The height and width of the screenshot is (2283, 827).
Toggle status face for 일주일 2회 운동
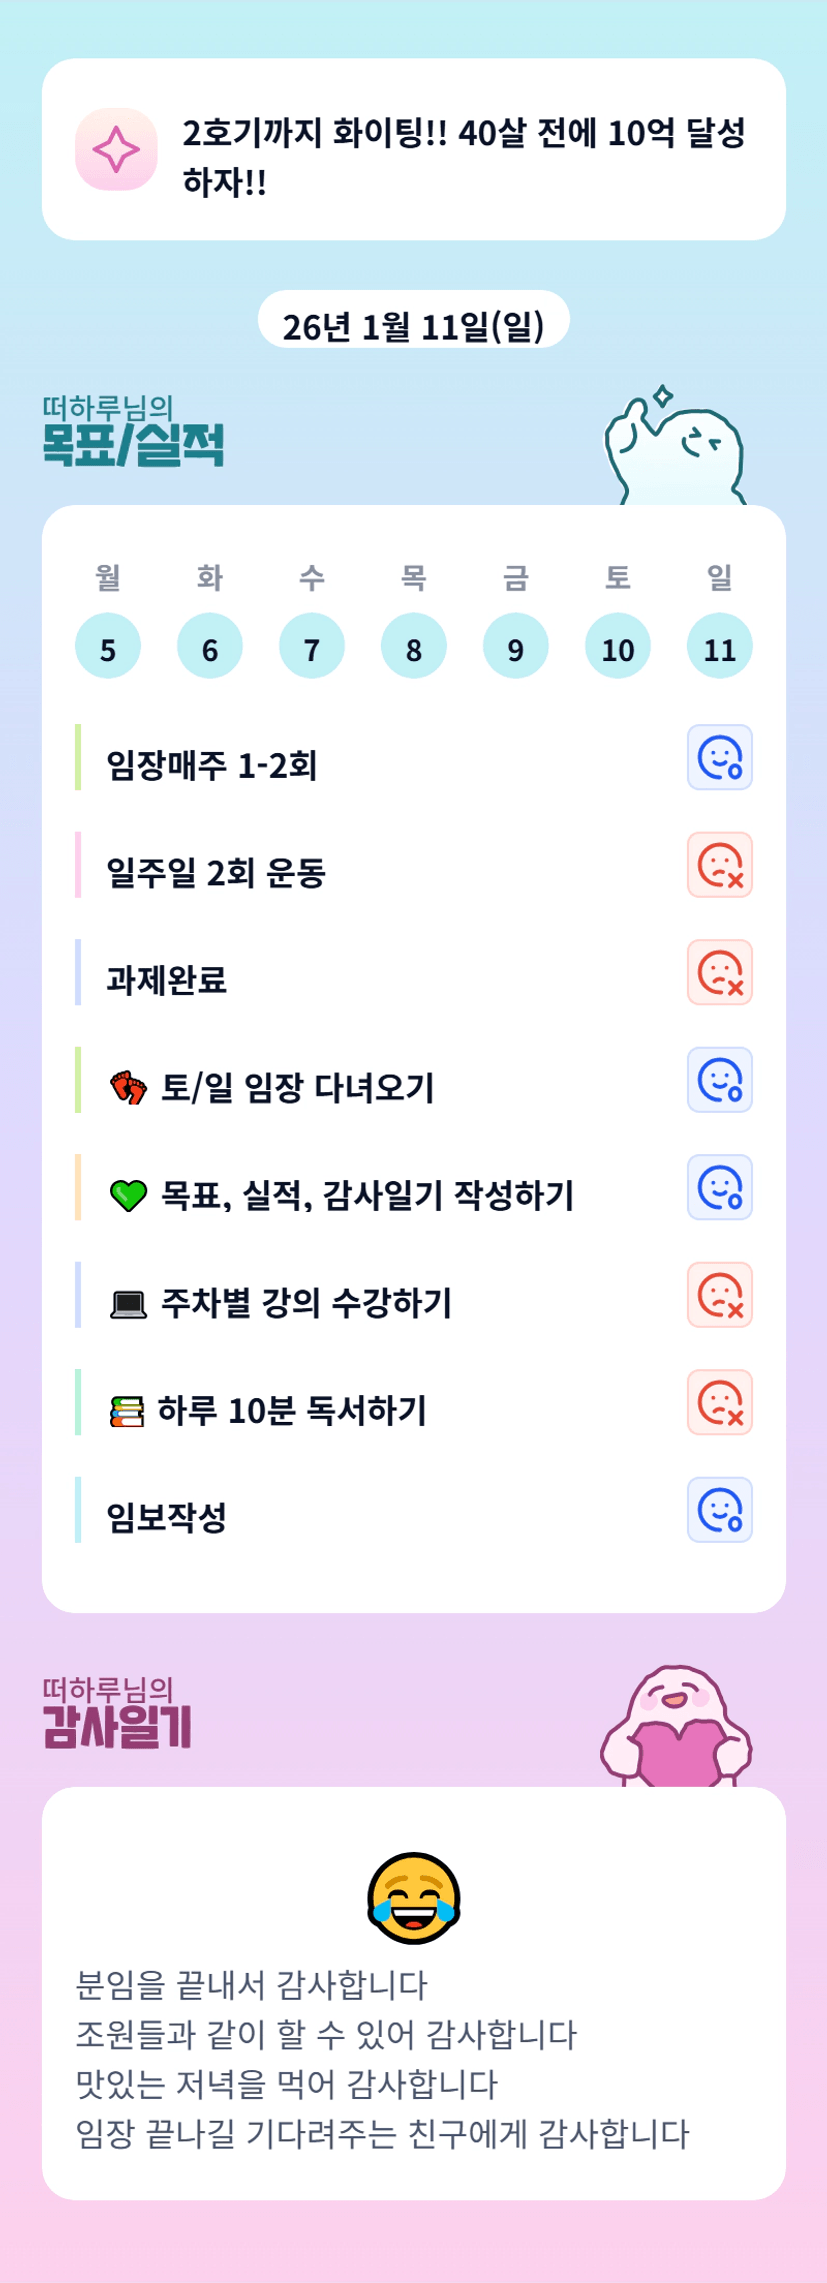tap(719, 865)
